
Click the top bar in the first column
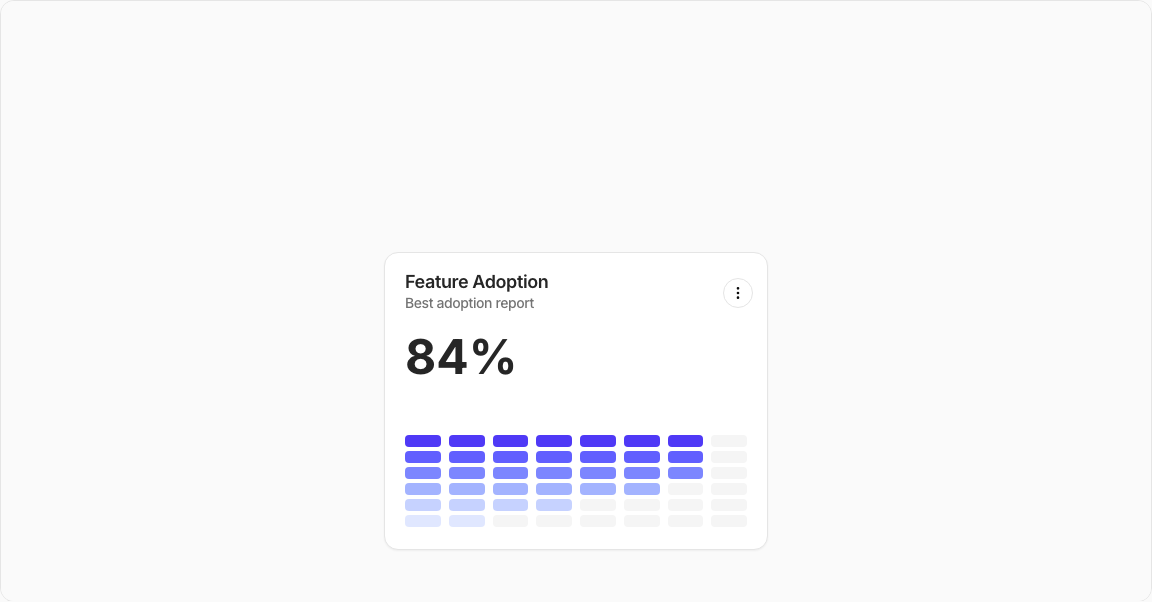[x=423, y=441]
